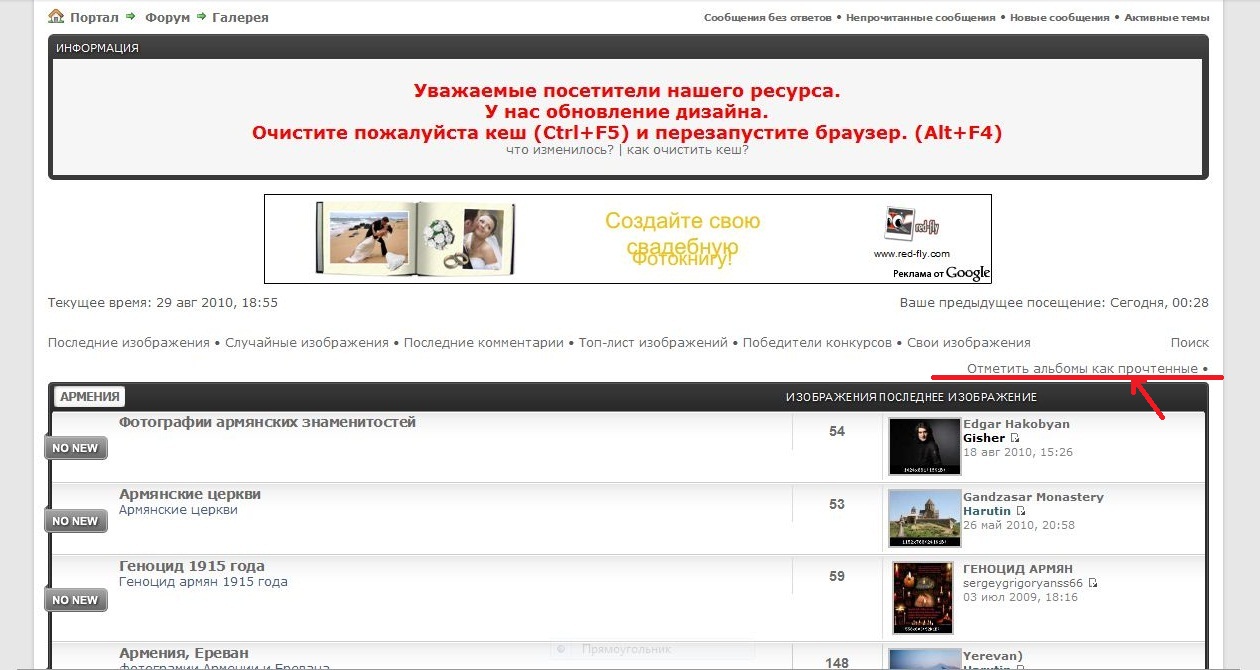1260x670 pixels.
Task: Click NO NEW icon for Геноцид 1915 года
Action: [x=76, y=600]
